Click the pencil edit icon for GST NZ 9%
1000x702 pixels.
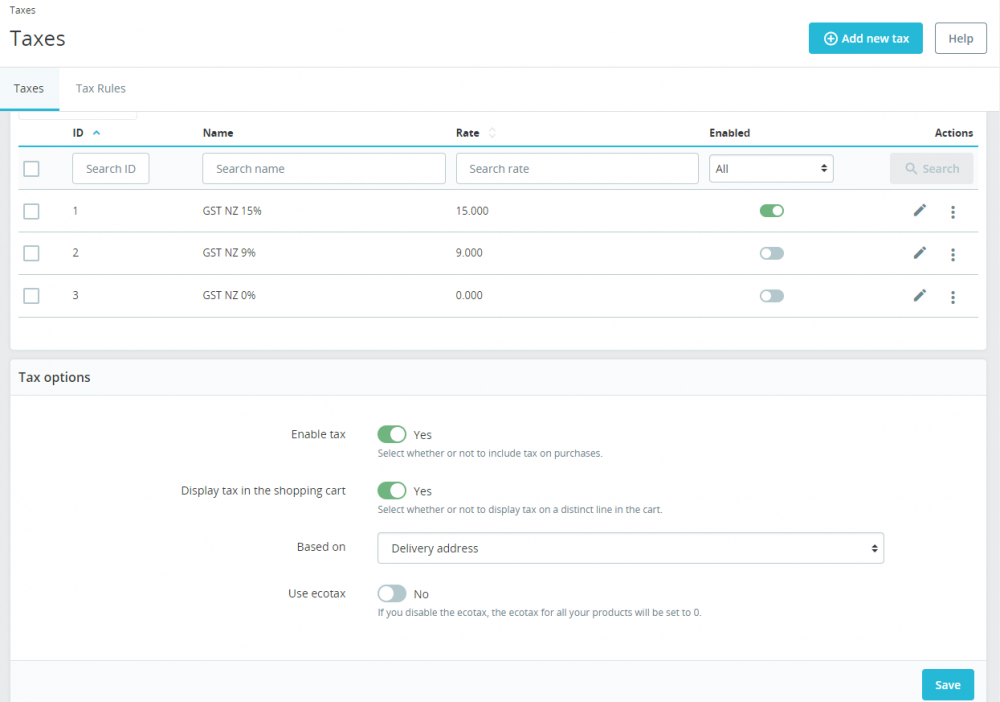tap(919, 253)
